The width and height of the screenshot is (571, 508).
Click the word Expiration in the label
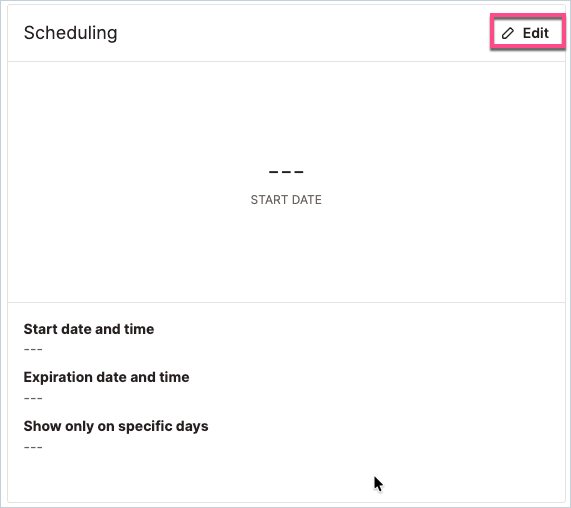58,377
